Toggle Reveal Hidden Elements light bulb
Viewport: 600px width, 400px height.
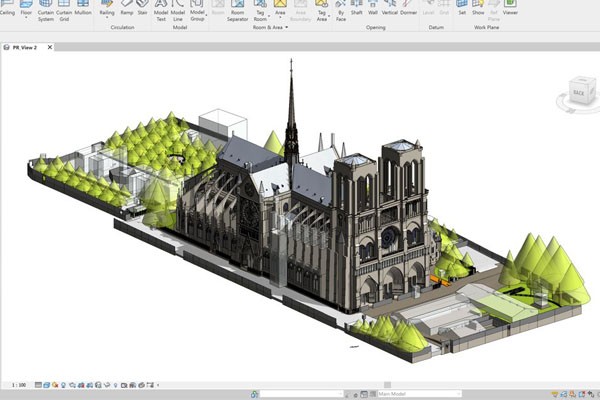coord(116,385)
